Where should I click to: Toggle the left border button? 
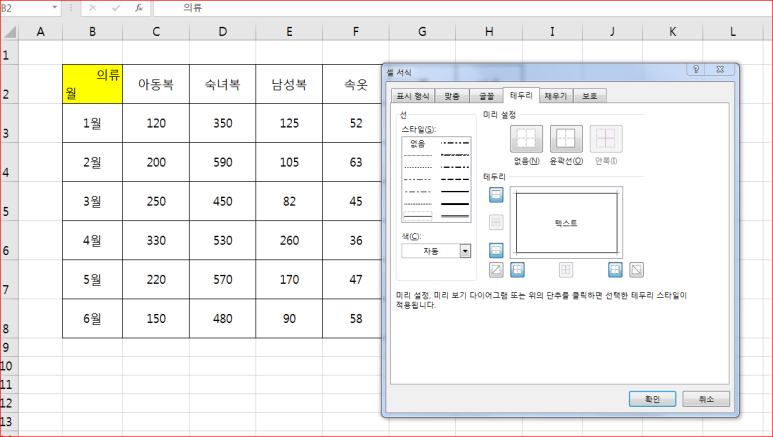(517, 269)
